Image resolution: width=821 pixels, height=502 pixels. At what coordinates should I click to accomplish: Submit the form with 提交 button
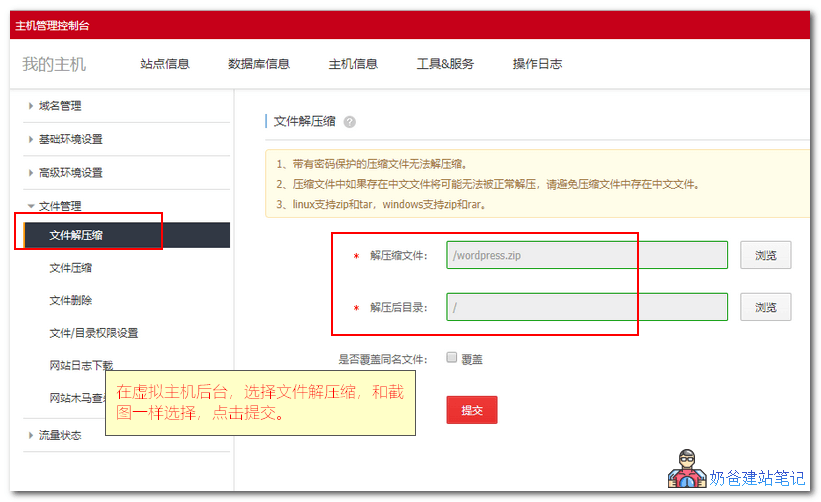click(x=472, y=410)
